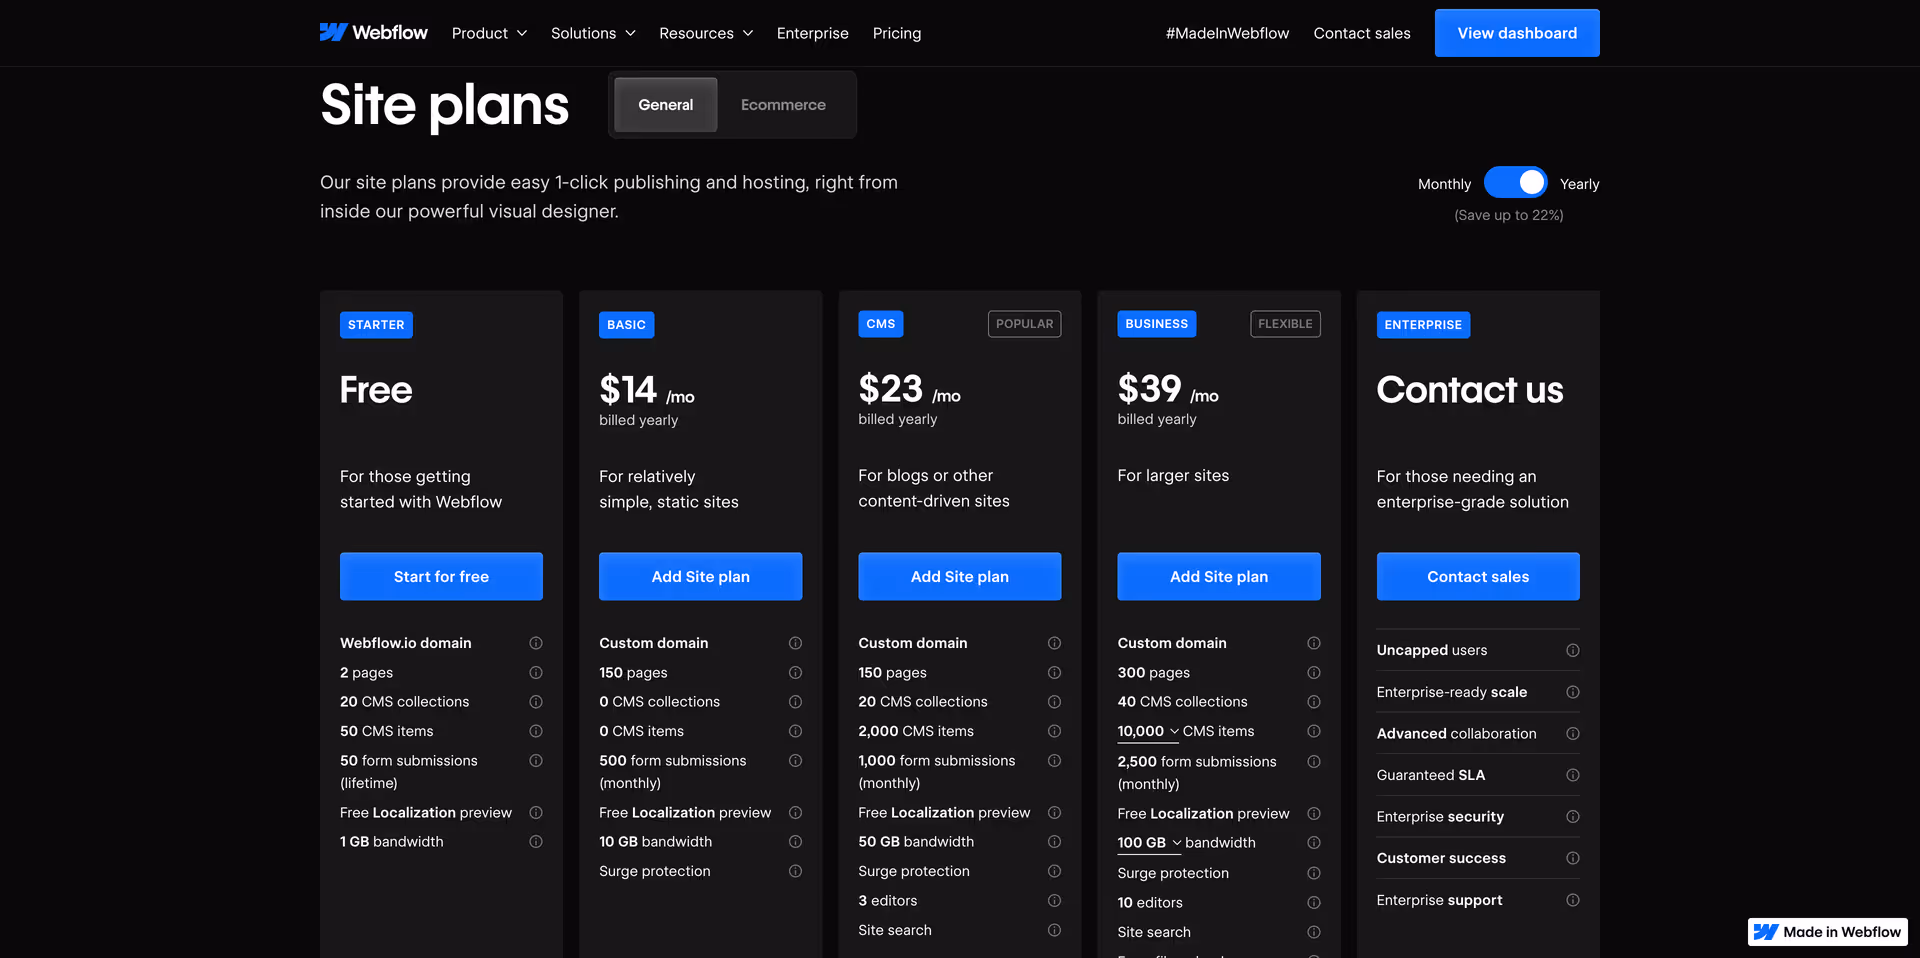Click the View dashboard button
The height and width of the screenshot is (958, 1920).
click(x=1517, y=33)
